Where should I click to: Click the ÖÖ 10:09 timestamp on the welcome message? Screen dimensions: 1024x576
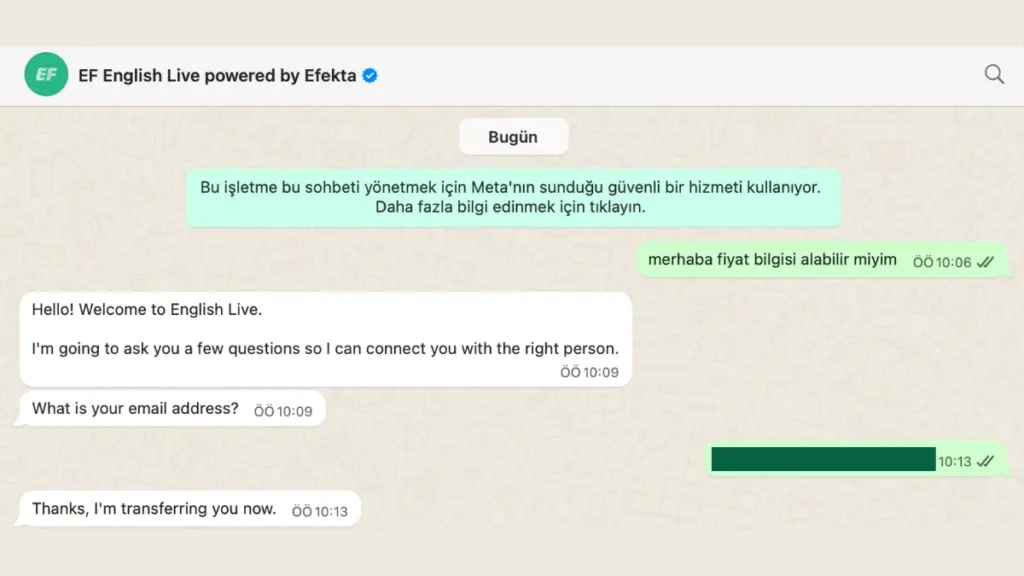pos(589,372)
